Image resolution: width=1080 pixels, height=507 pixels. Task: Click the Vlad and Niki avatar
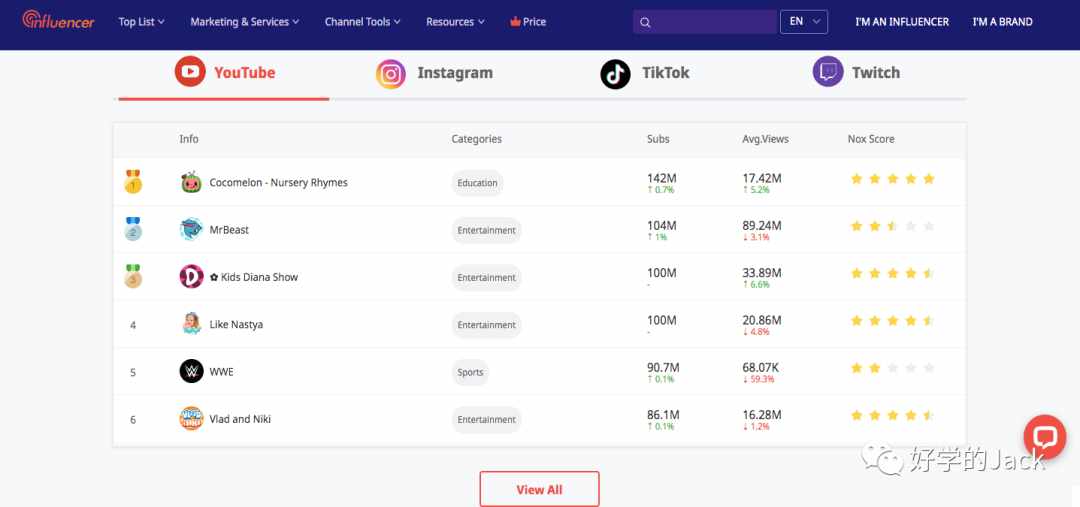pos(191,418)
